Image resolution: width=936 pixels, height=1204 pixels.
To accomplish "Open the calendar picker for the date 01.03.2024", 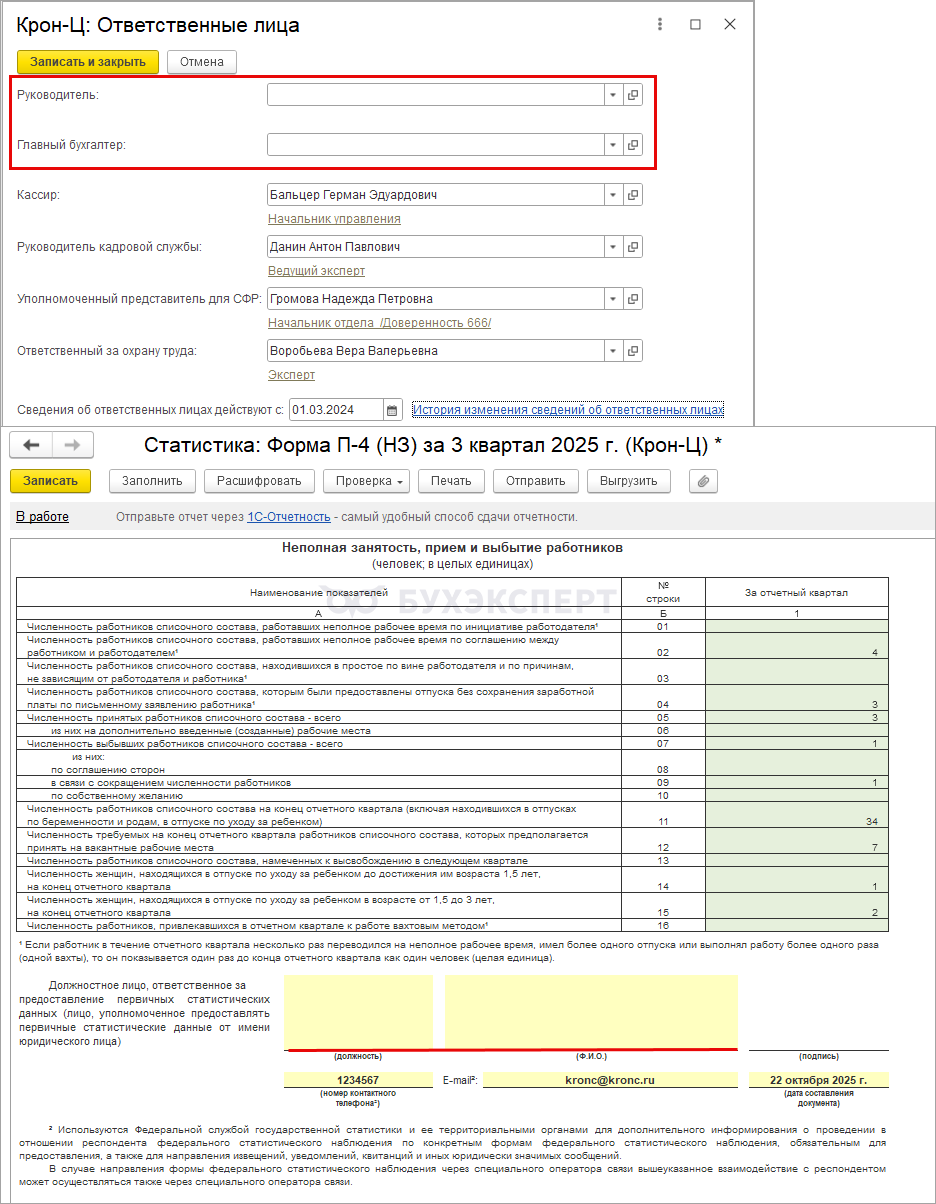I will (x=393, y=409).
